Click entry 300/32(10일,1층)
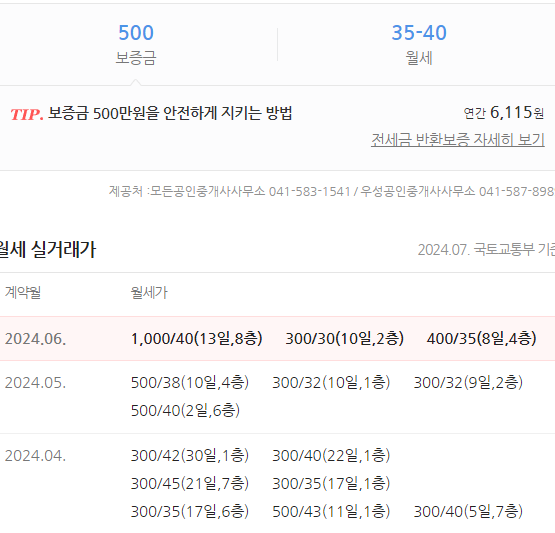This screenshot has height=533, width=555. 331,383
